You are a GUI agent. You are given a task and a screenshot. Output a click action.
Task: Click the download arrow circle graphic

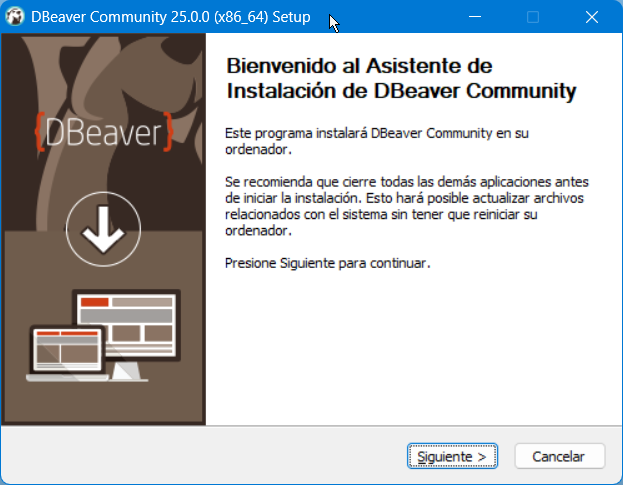[x=103, y=229]
